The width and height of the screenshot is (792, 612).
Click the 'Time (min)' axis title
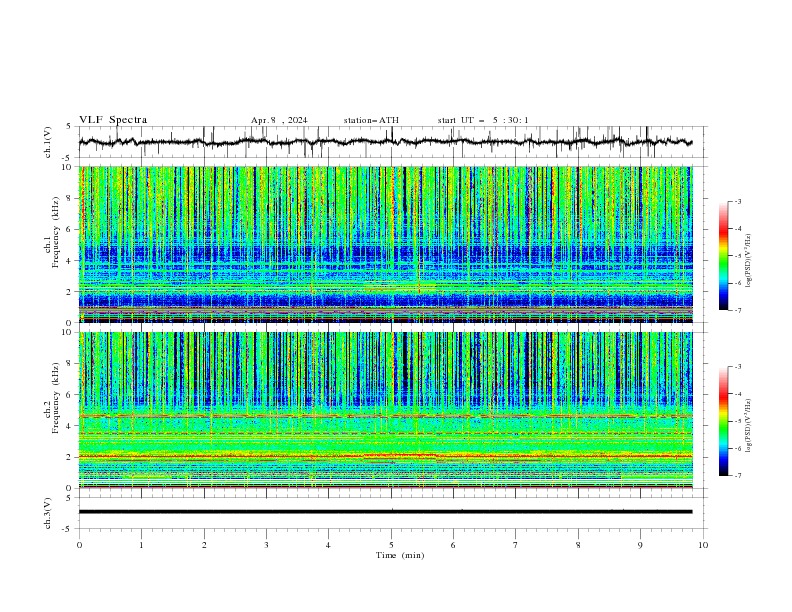pyautogui.click(x=400, y=555)
